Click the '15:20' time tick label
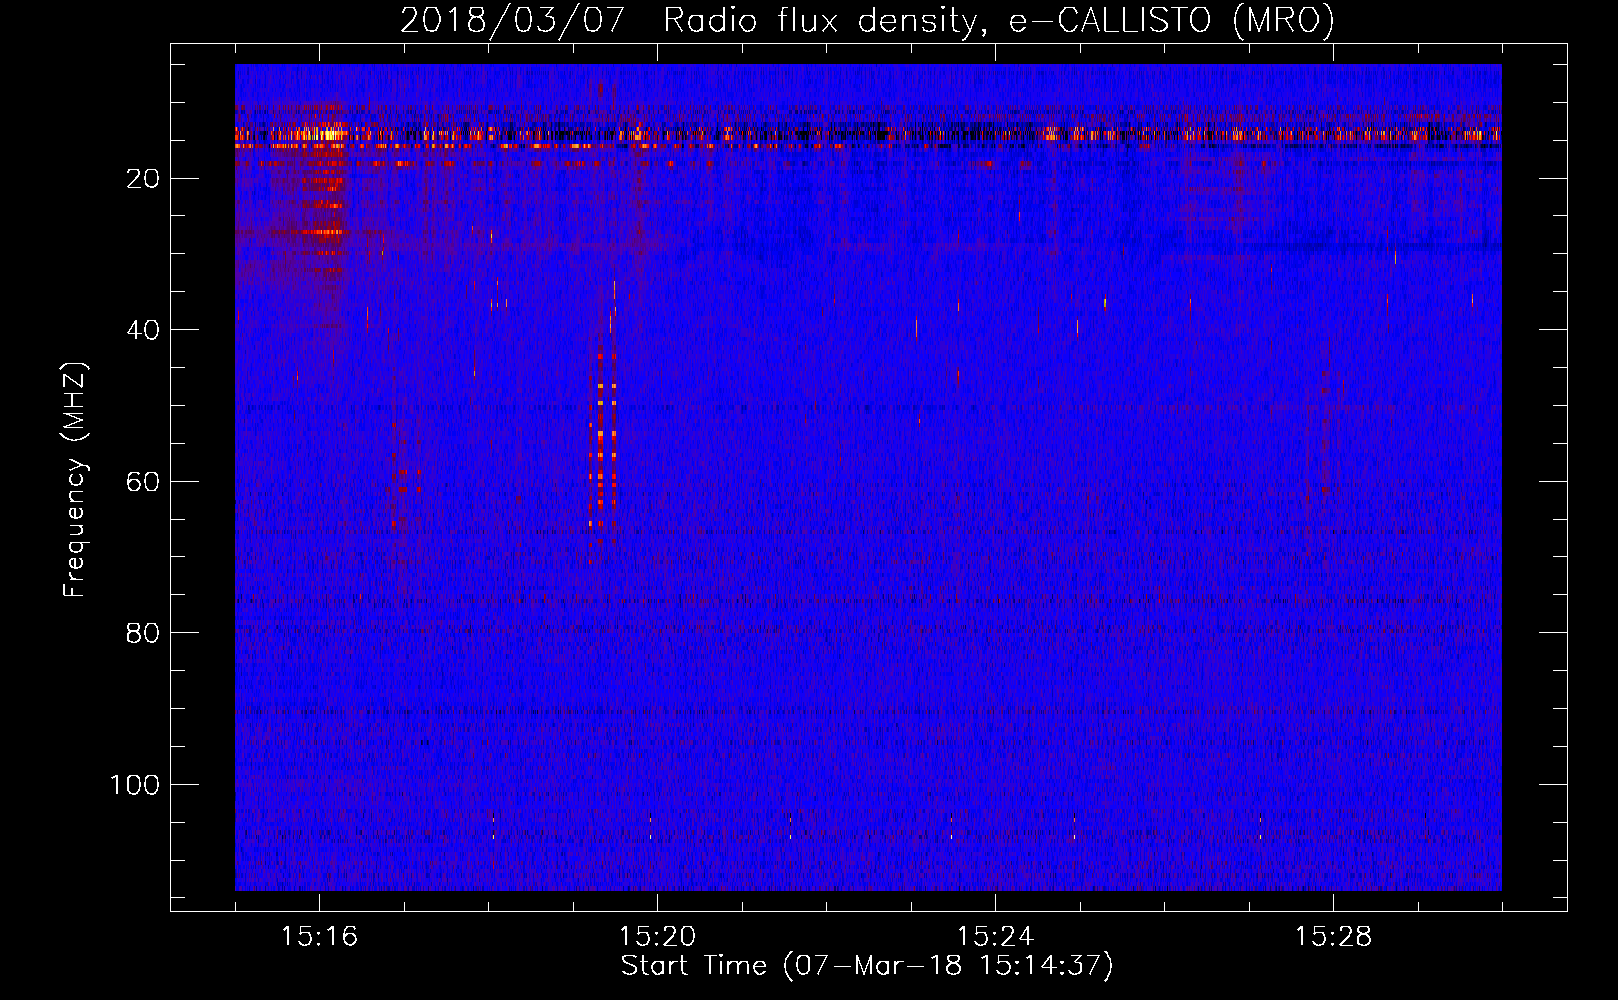 coord(657,937)
